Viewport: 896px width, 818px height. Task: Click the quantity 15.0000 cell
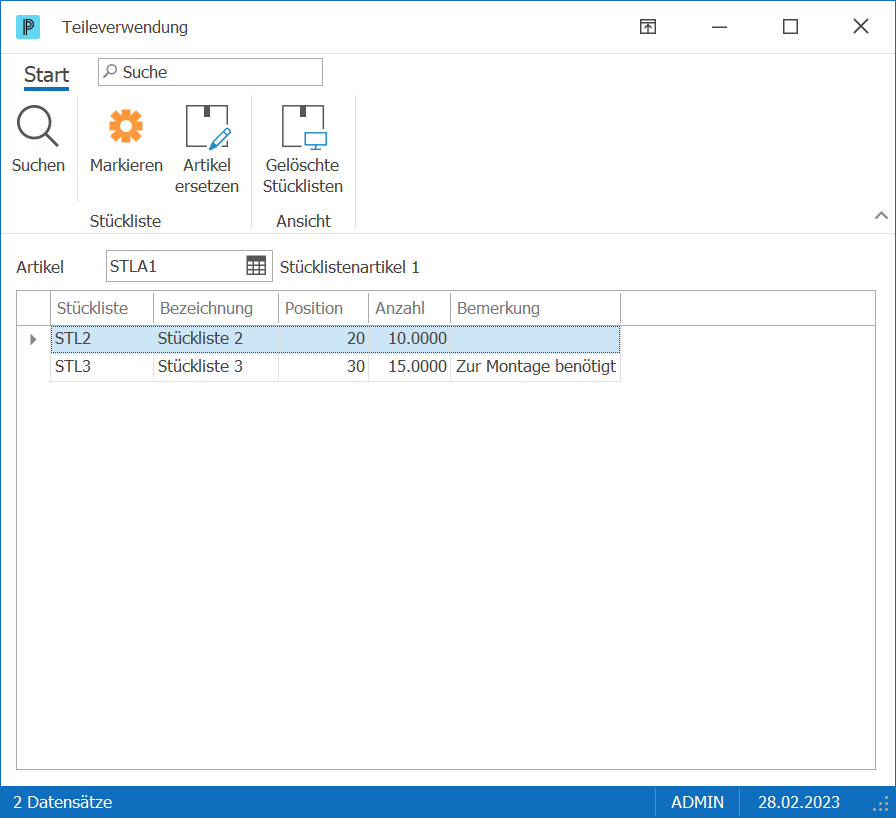coord(410,367)
